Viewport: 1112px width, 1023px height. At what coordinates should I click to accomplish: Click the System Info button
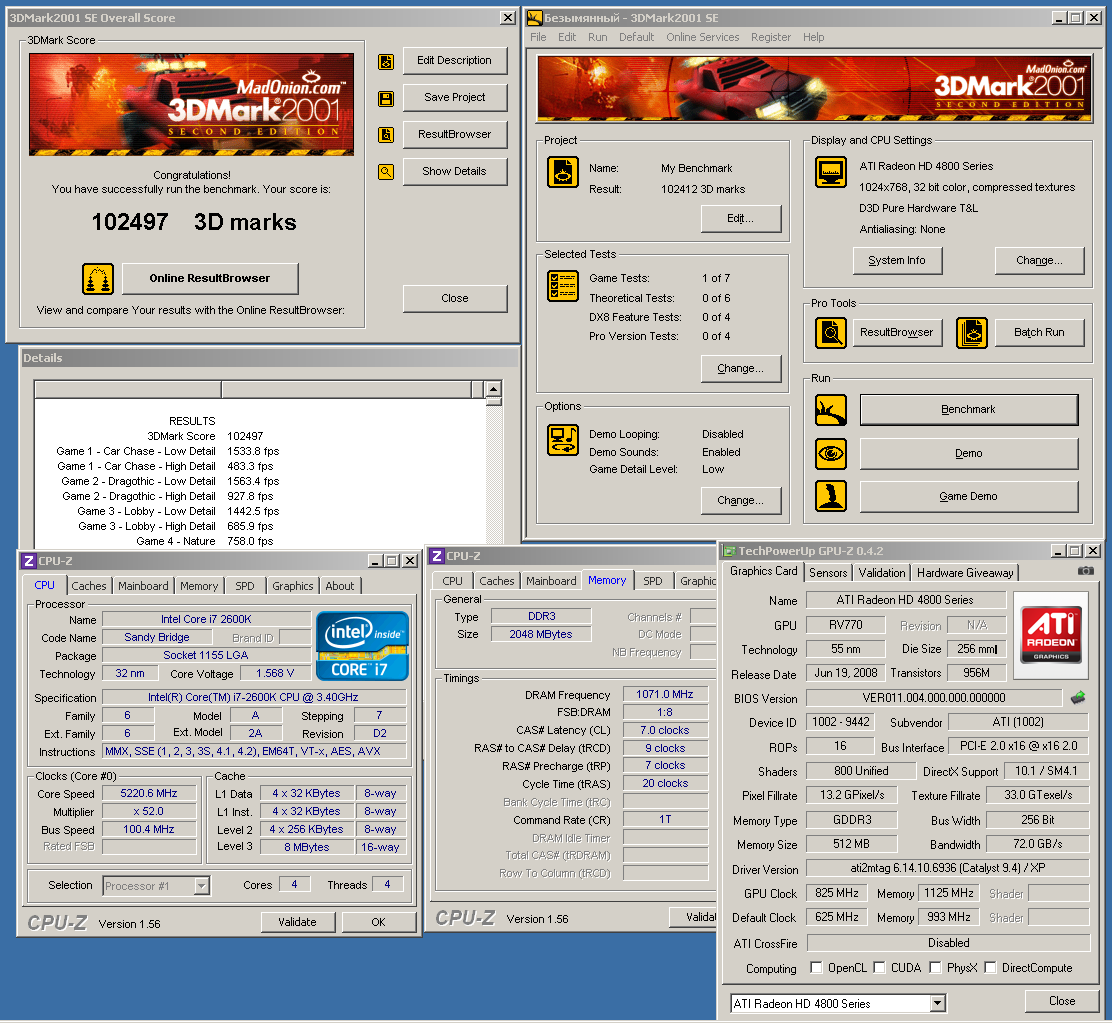click(x=897, y=260)
